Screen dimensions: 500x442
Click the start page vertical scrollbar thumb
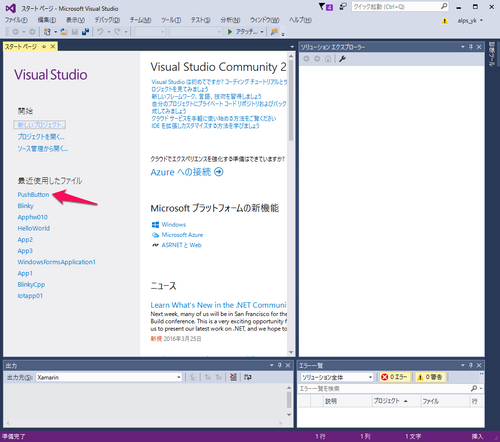click(x=291, y=101)
